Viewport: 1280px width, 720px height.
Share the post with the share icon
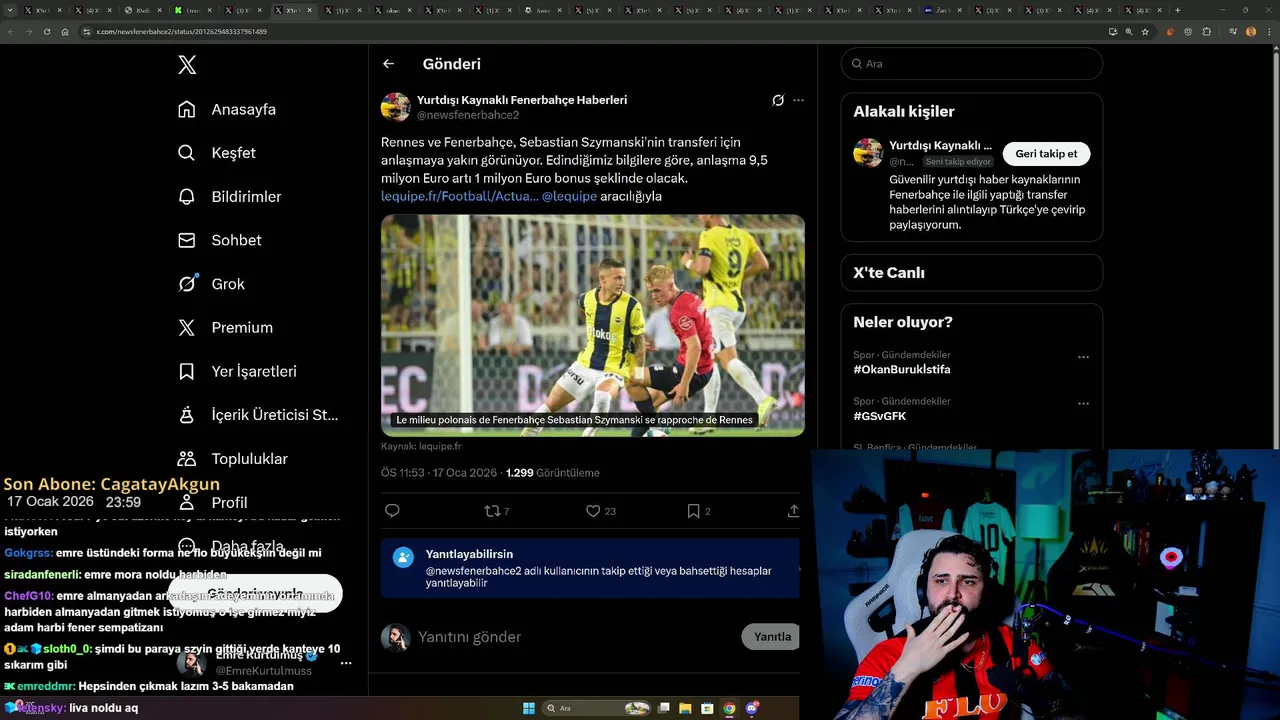794,511
